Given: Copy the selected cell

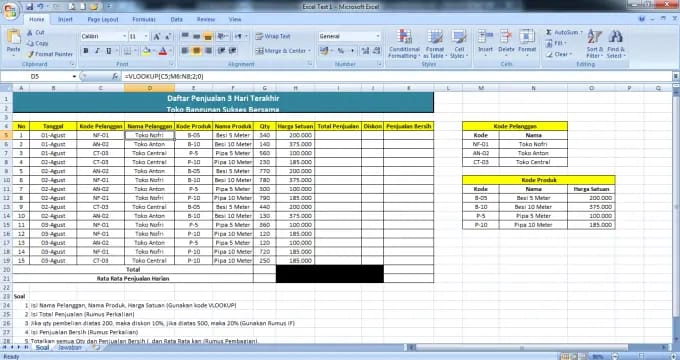Looking at the screenshot, I should (x=37, y=43).
